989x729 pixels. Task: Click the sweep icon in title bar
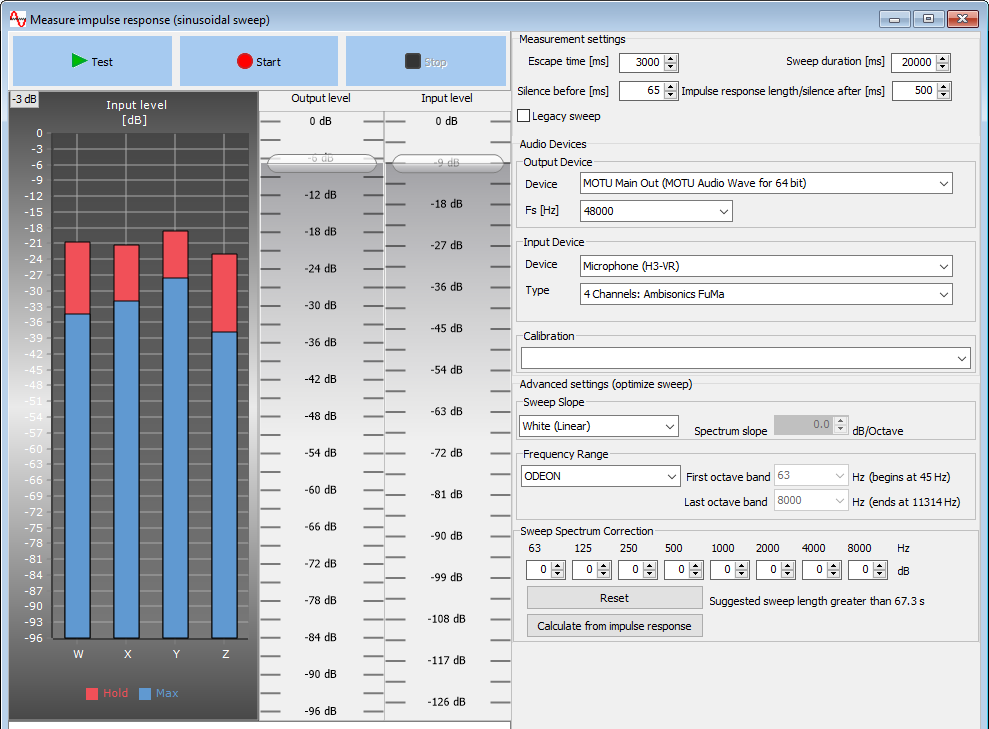(x=18, y=20)
